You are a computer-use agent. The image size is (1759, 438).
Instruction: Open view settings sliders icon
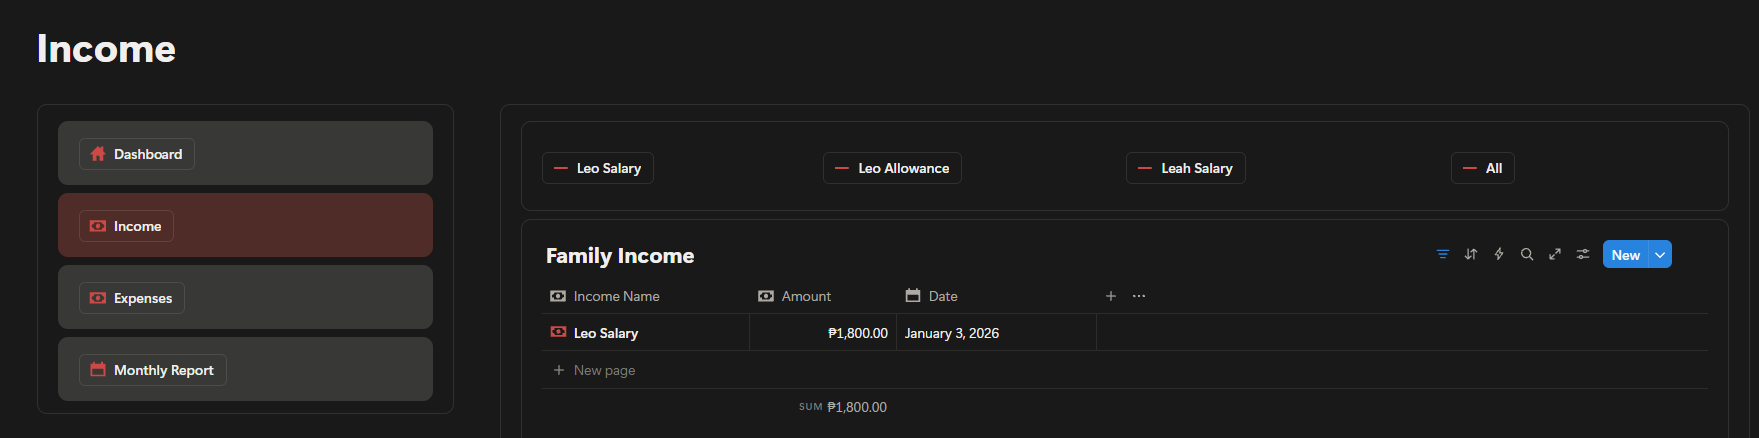pyautogui.click(x=1582, y=254)
